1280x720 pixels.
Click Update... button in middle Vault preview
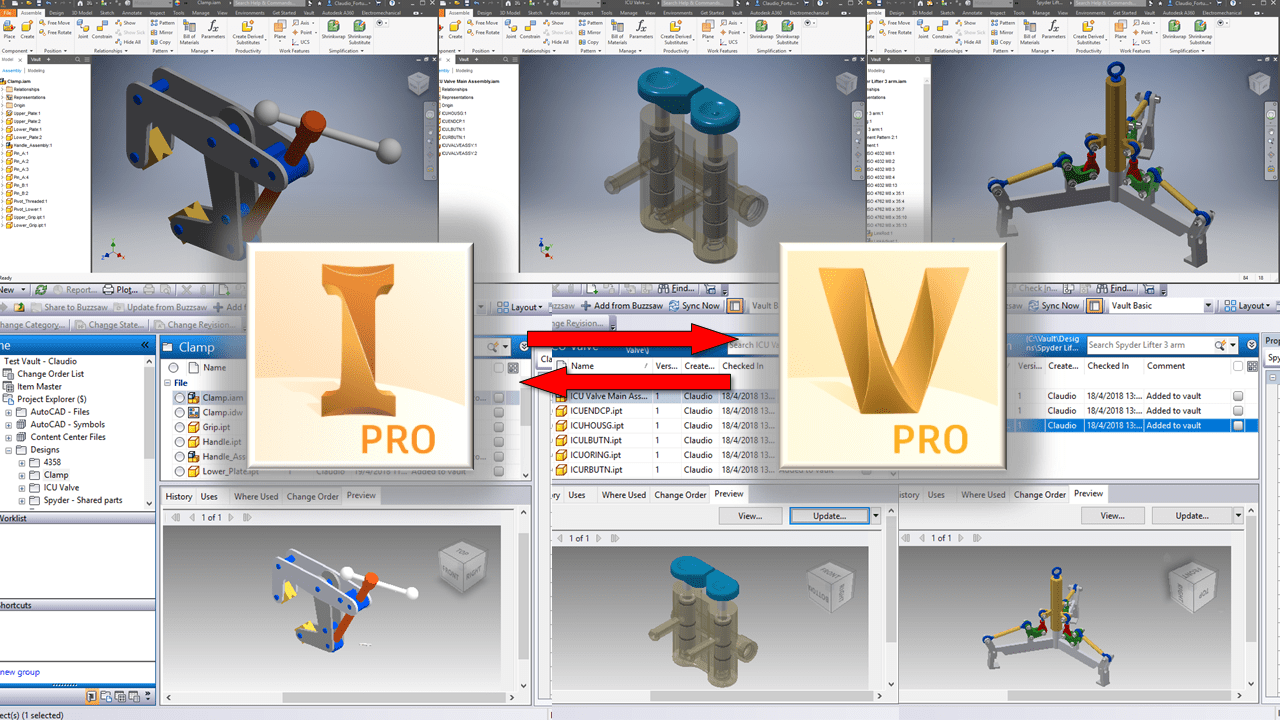coord(829,516)
